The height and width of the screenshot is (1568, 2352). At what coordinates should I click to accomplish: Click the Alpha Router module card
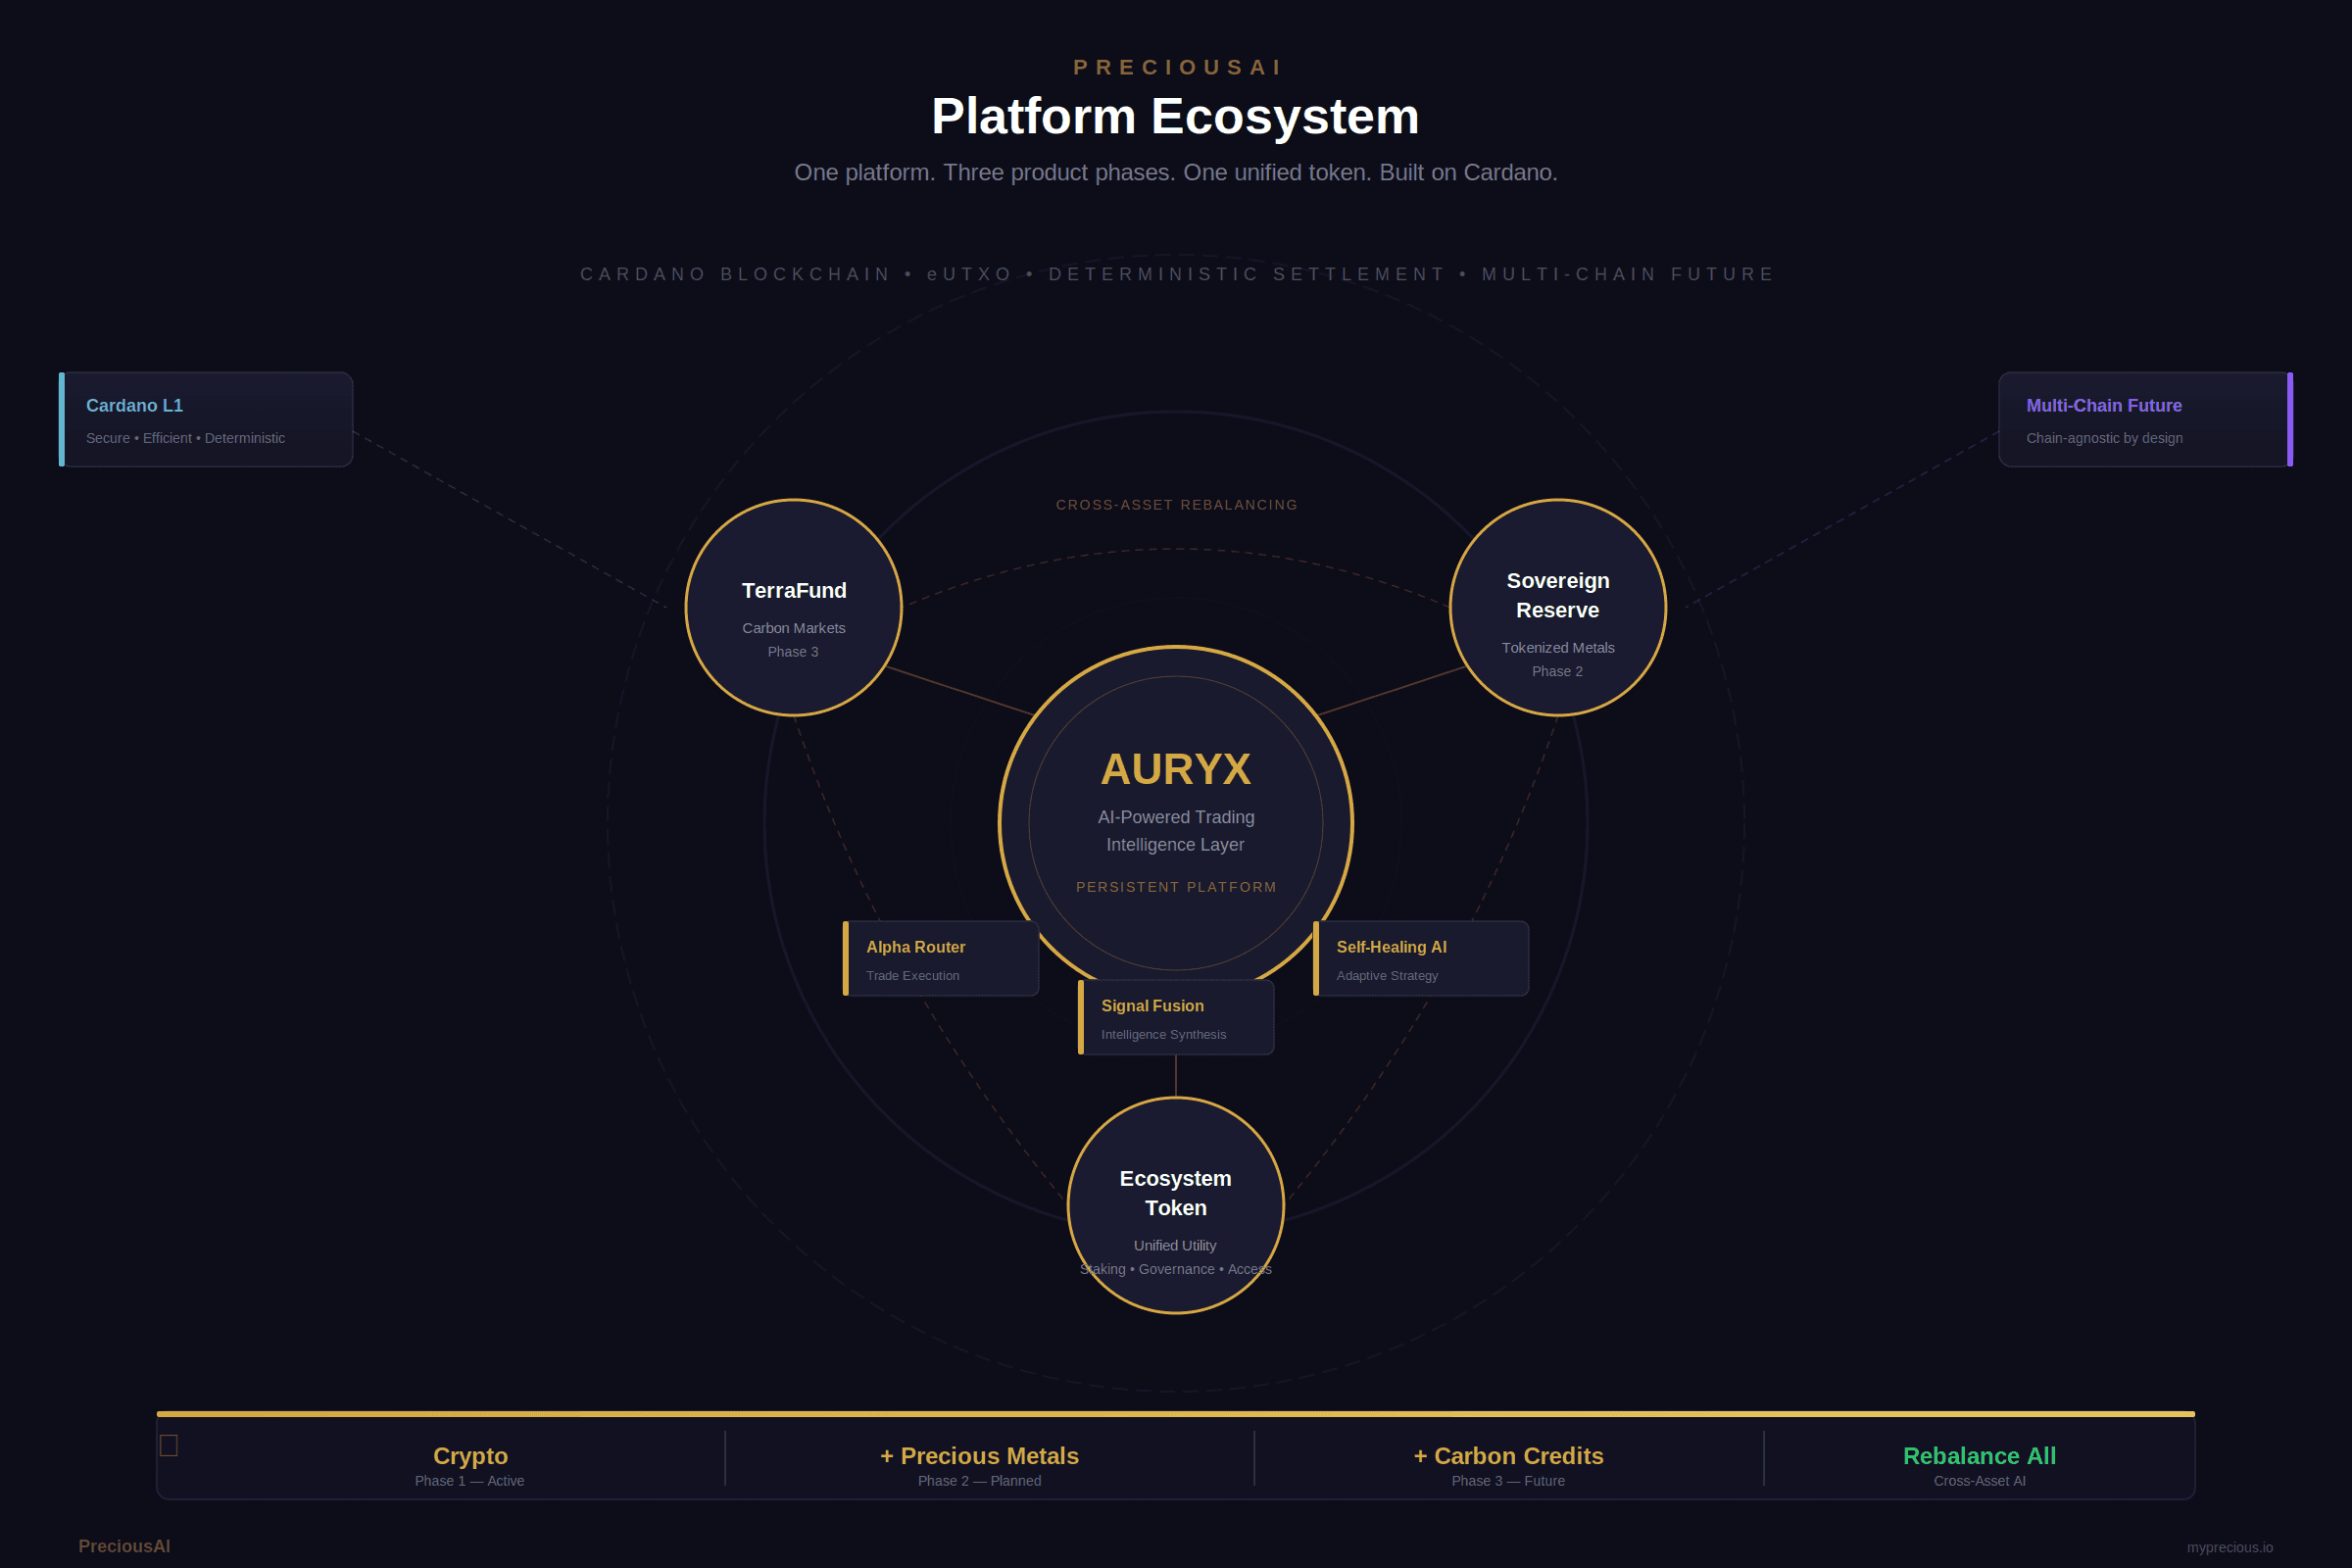[940, 958]
